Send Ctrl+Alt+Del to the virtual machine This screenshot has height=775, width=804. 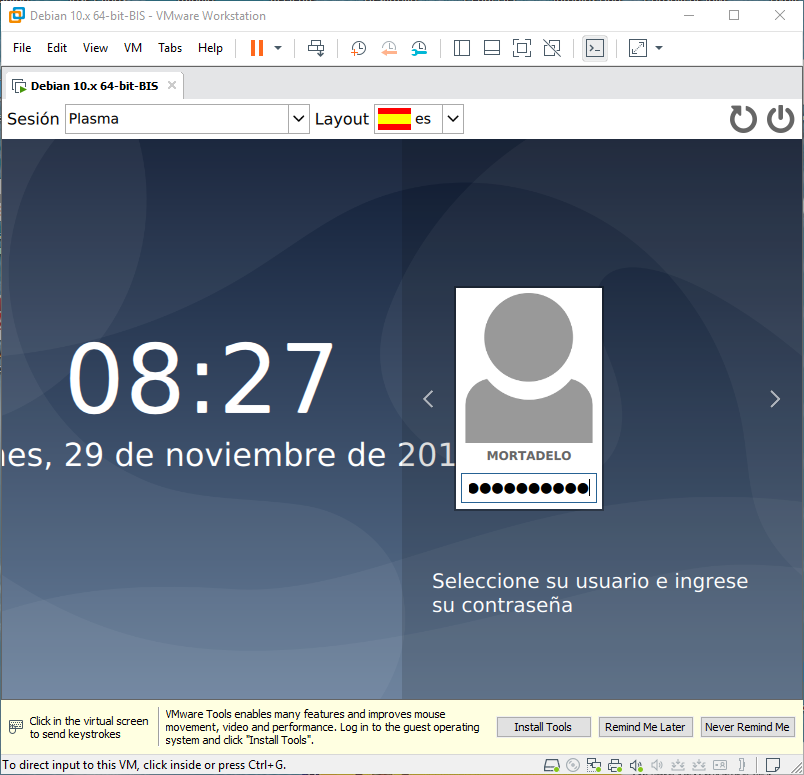point(316,48)
